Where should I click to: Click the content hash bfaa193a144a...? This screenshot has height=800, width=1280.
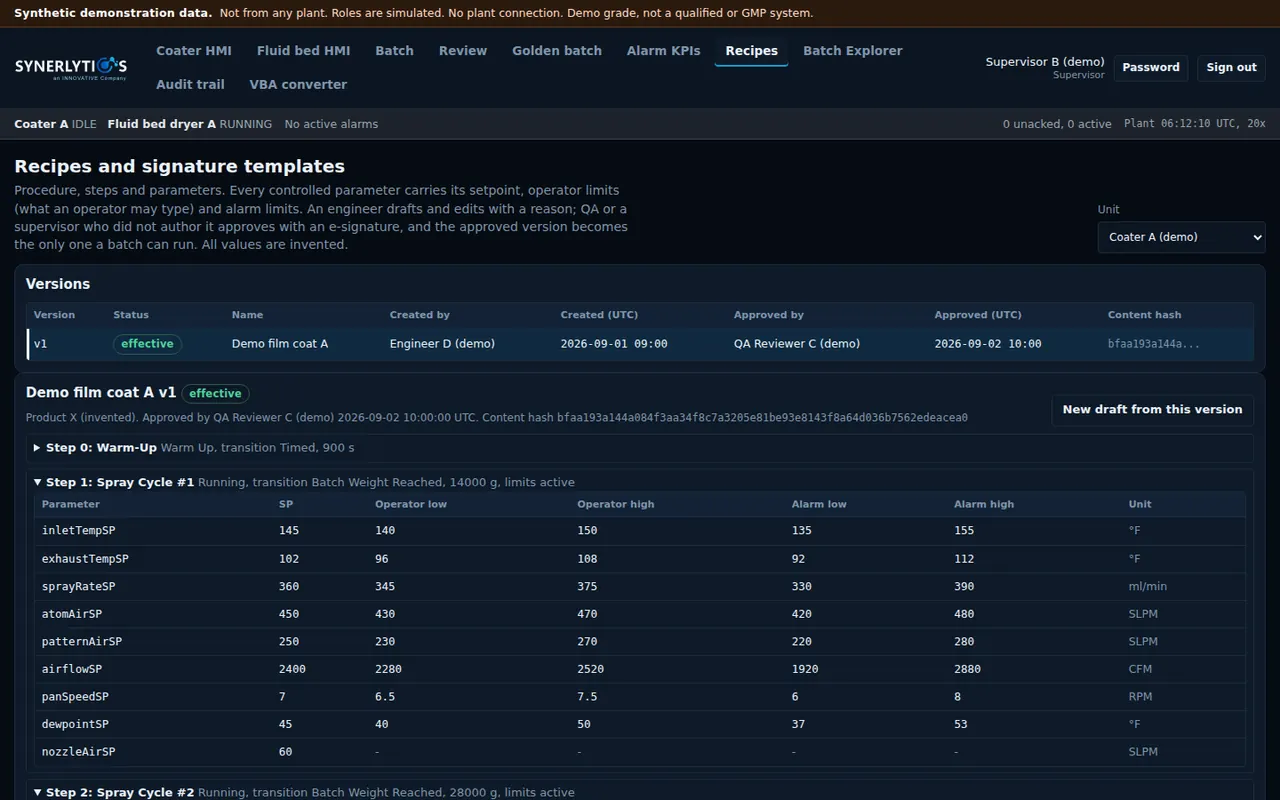pyautogui.click(x=1153, y=344)
